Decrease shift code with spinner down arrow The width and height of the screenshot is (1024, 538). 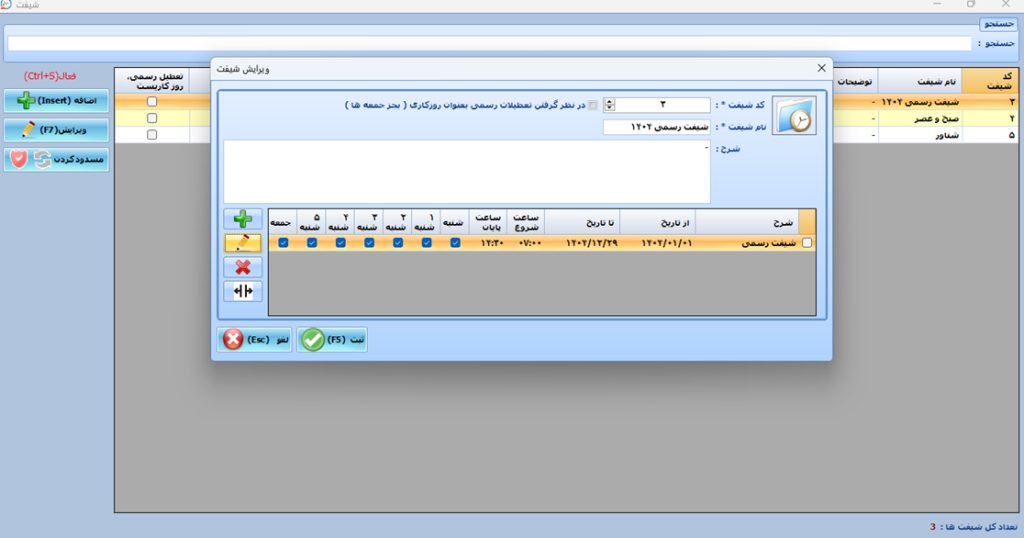pos(610,108)
